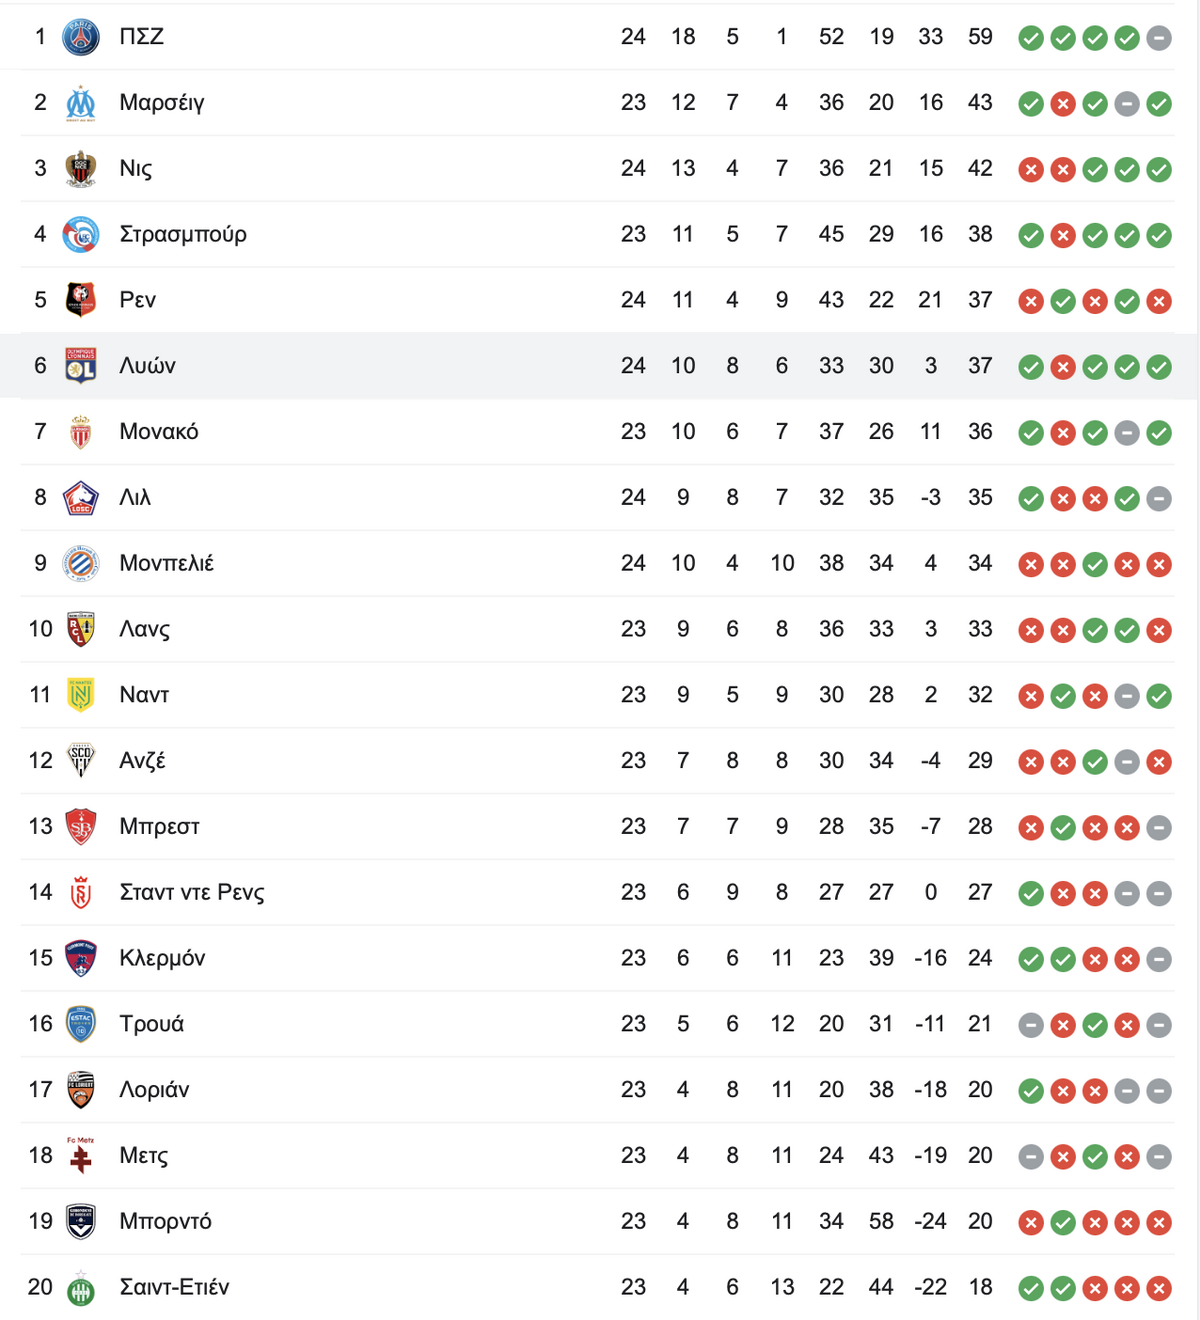The height and width of the screenshot is (1320, 1200).
Task: Open the Μαρσέιγ team page
Action: click(x=162, y=103)
